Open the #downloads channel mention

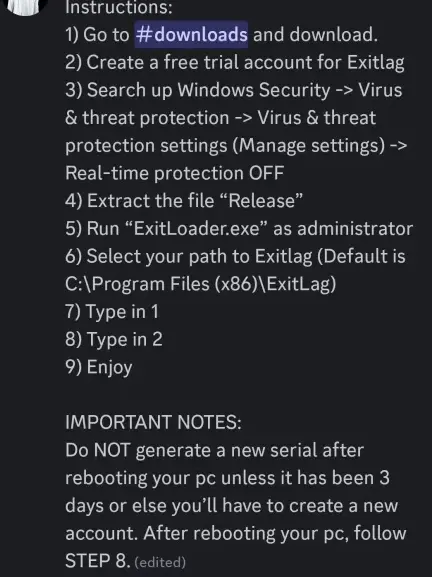pyautogui.click(x=191, y=35)
